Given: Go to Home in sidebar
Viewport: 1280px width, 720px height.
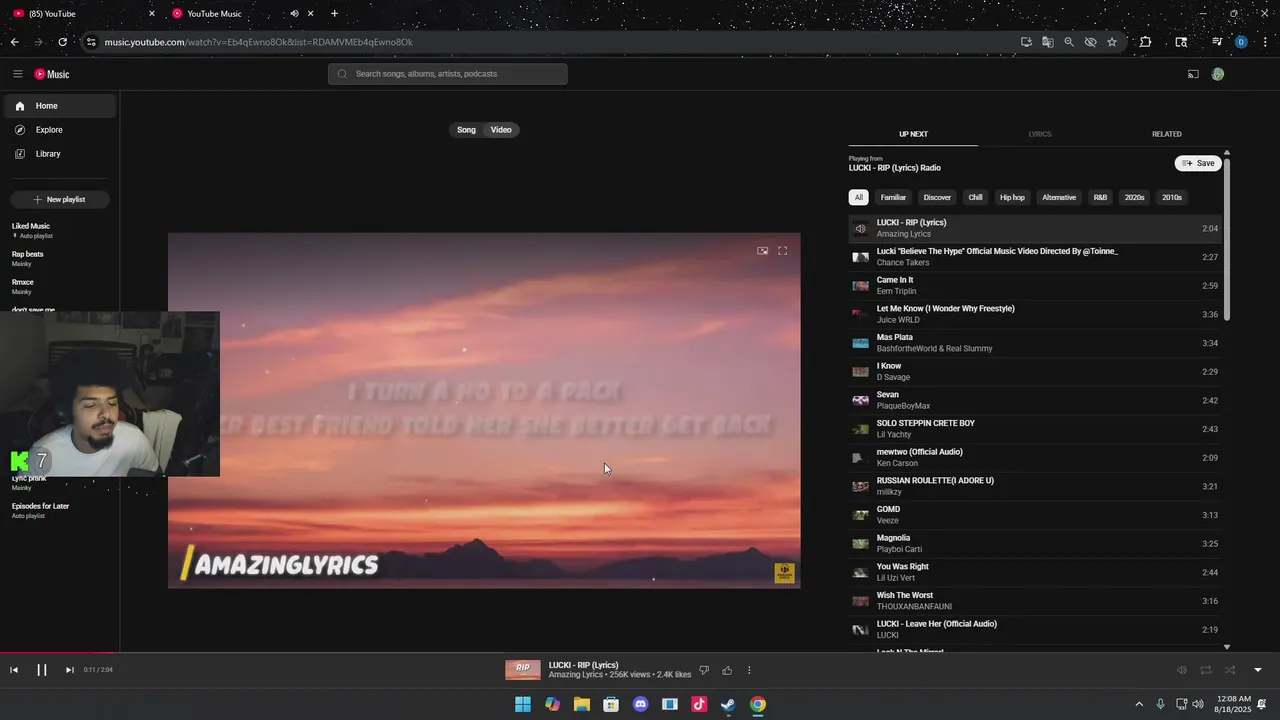Looking at the screenshot, I should pyautogui.click(x=60, y=106).
